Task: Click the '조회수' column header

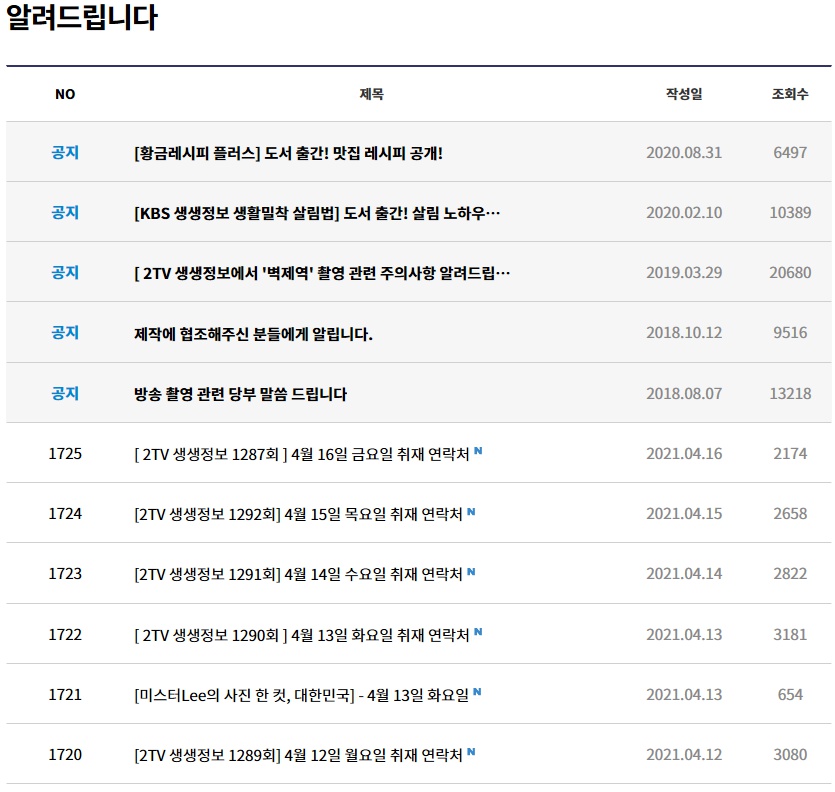Action: [790, 94]
